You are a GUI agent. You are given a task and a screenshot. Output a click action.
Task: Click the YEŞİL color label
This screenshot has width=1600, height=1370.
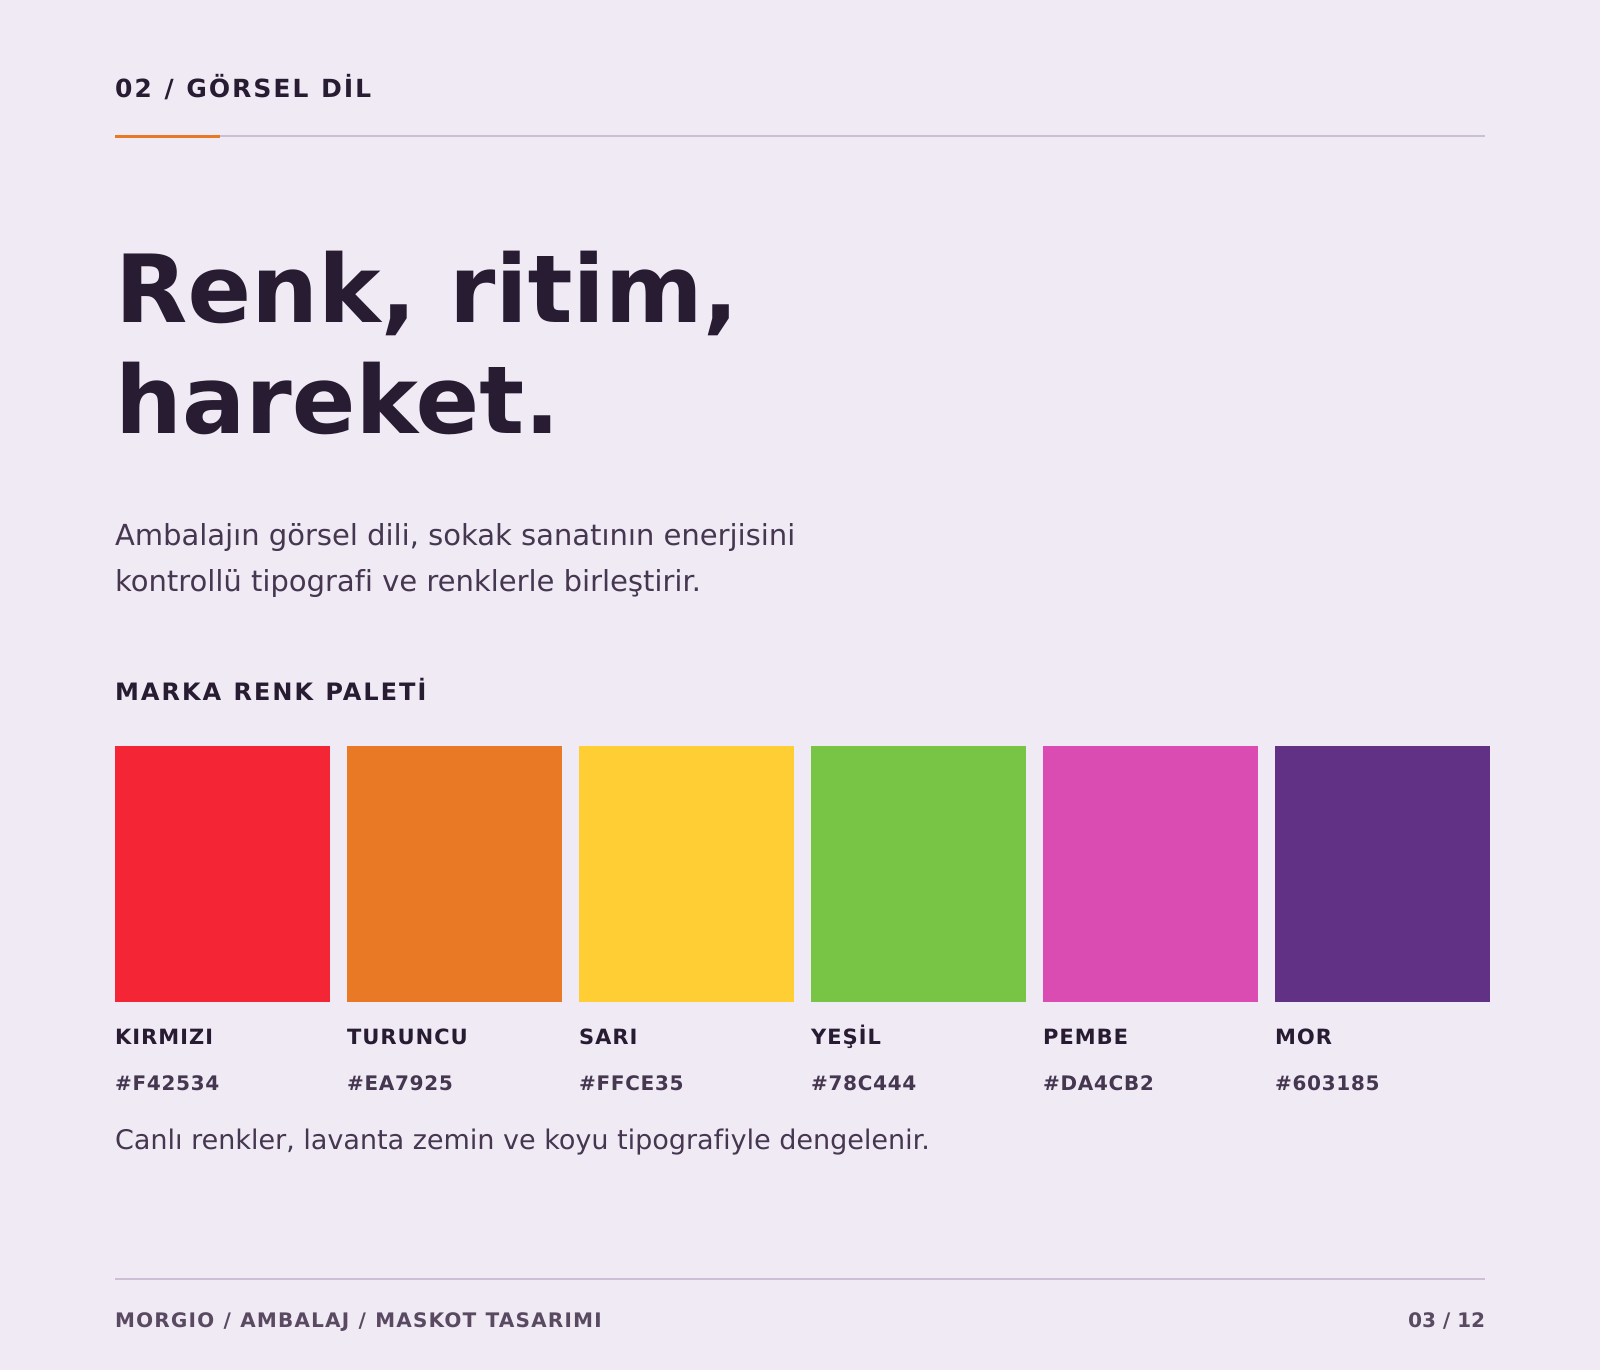point(846,1037)
